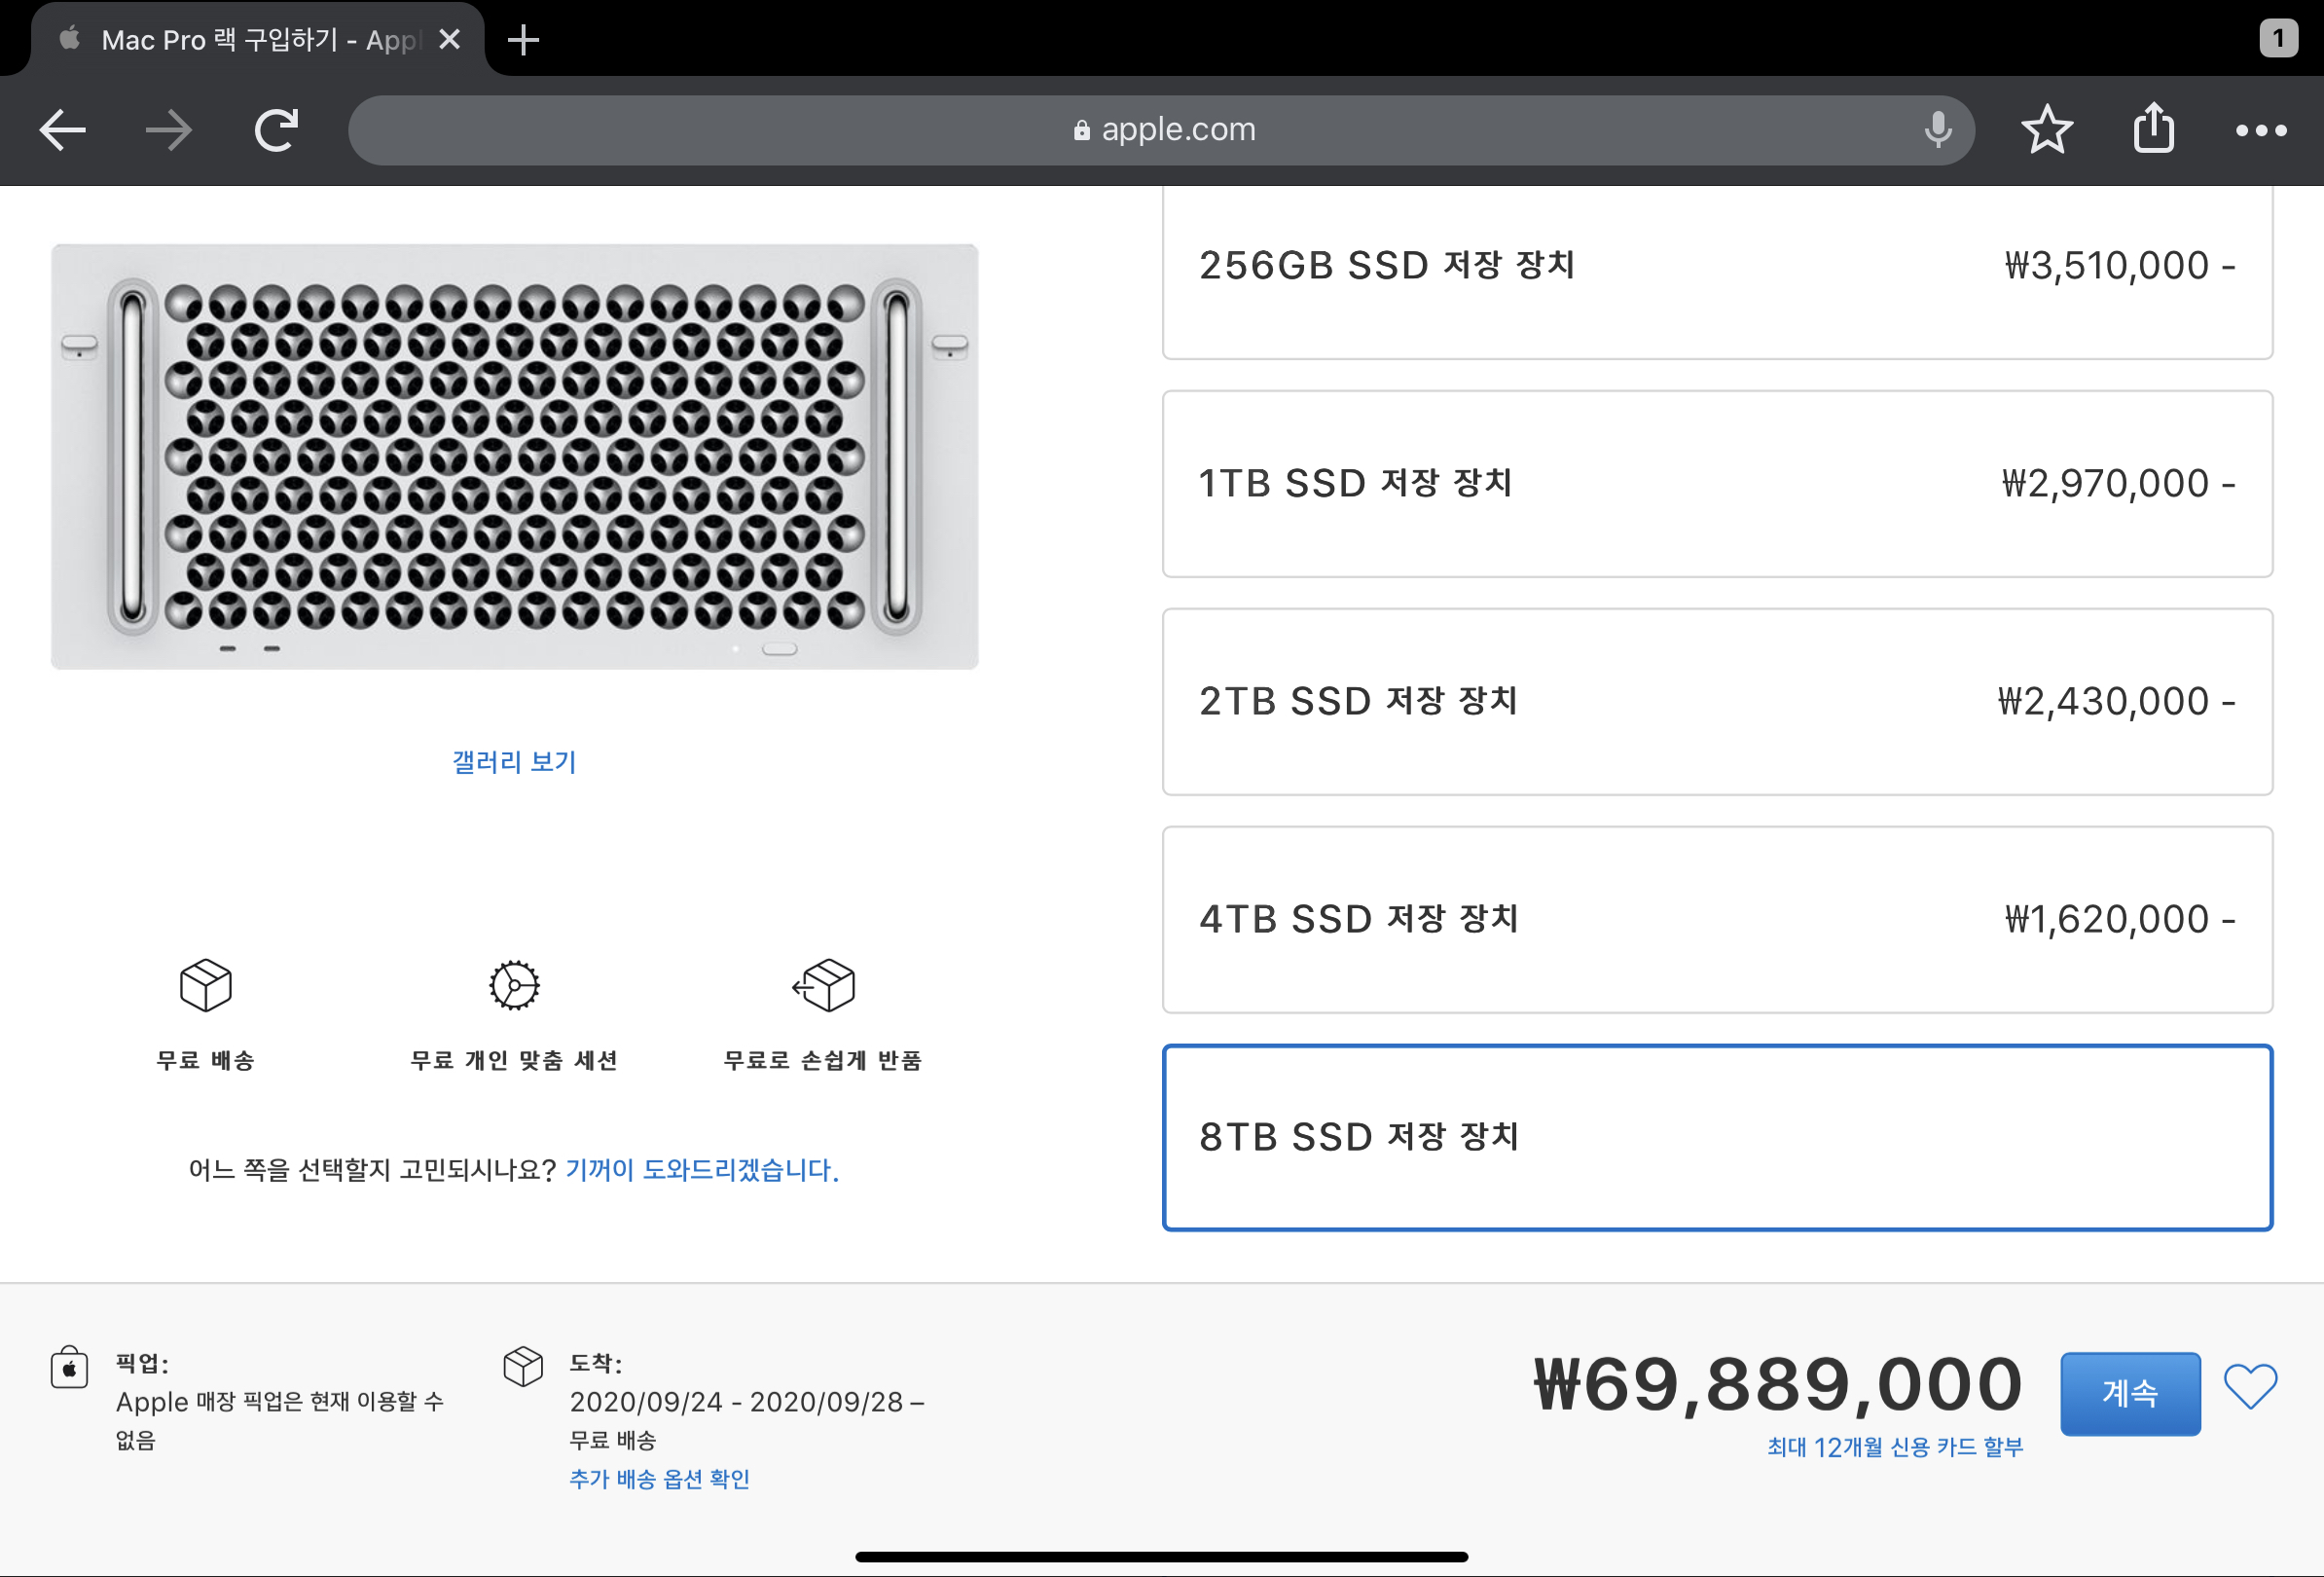2324x1577 pixels.
Task: Select the 2TB SSD storage option
Action: click(1716, 702)
